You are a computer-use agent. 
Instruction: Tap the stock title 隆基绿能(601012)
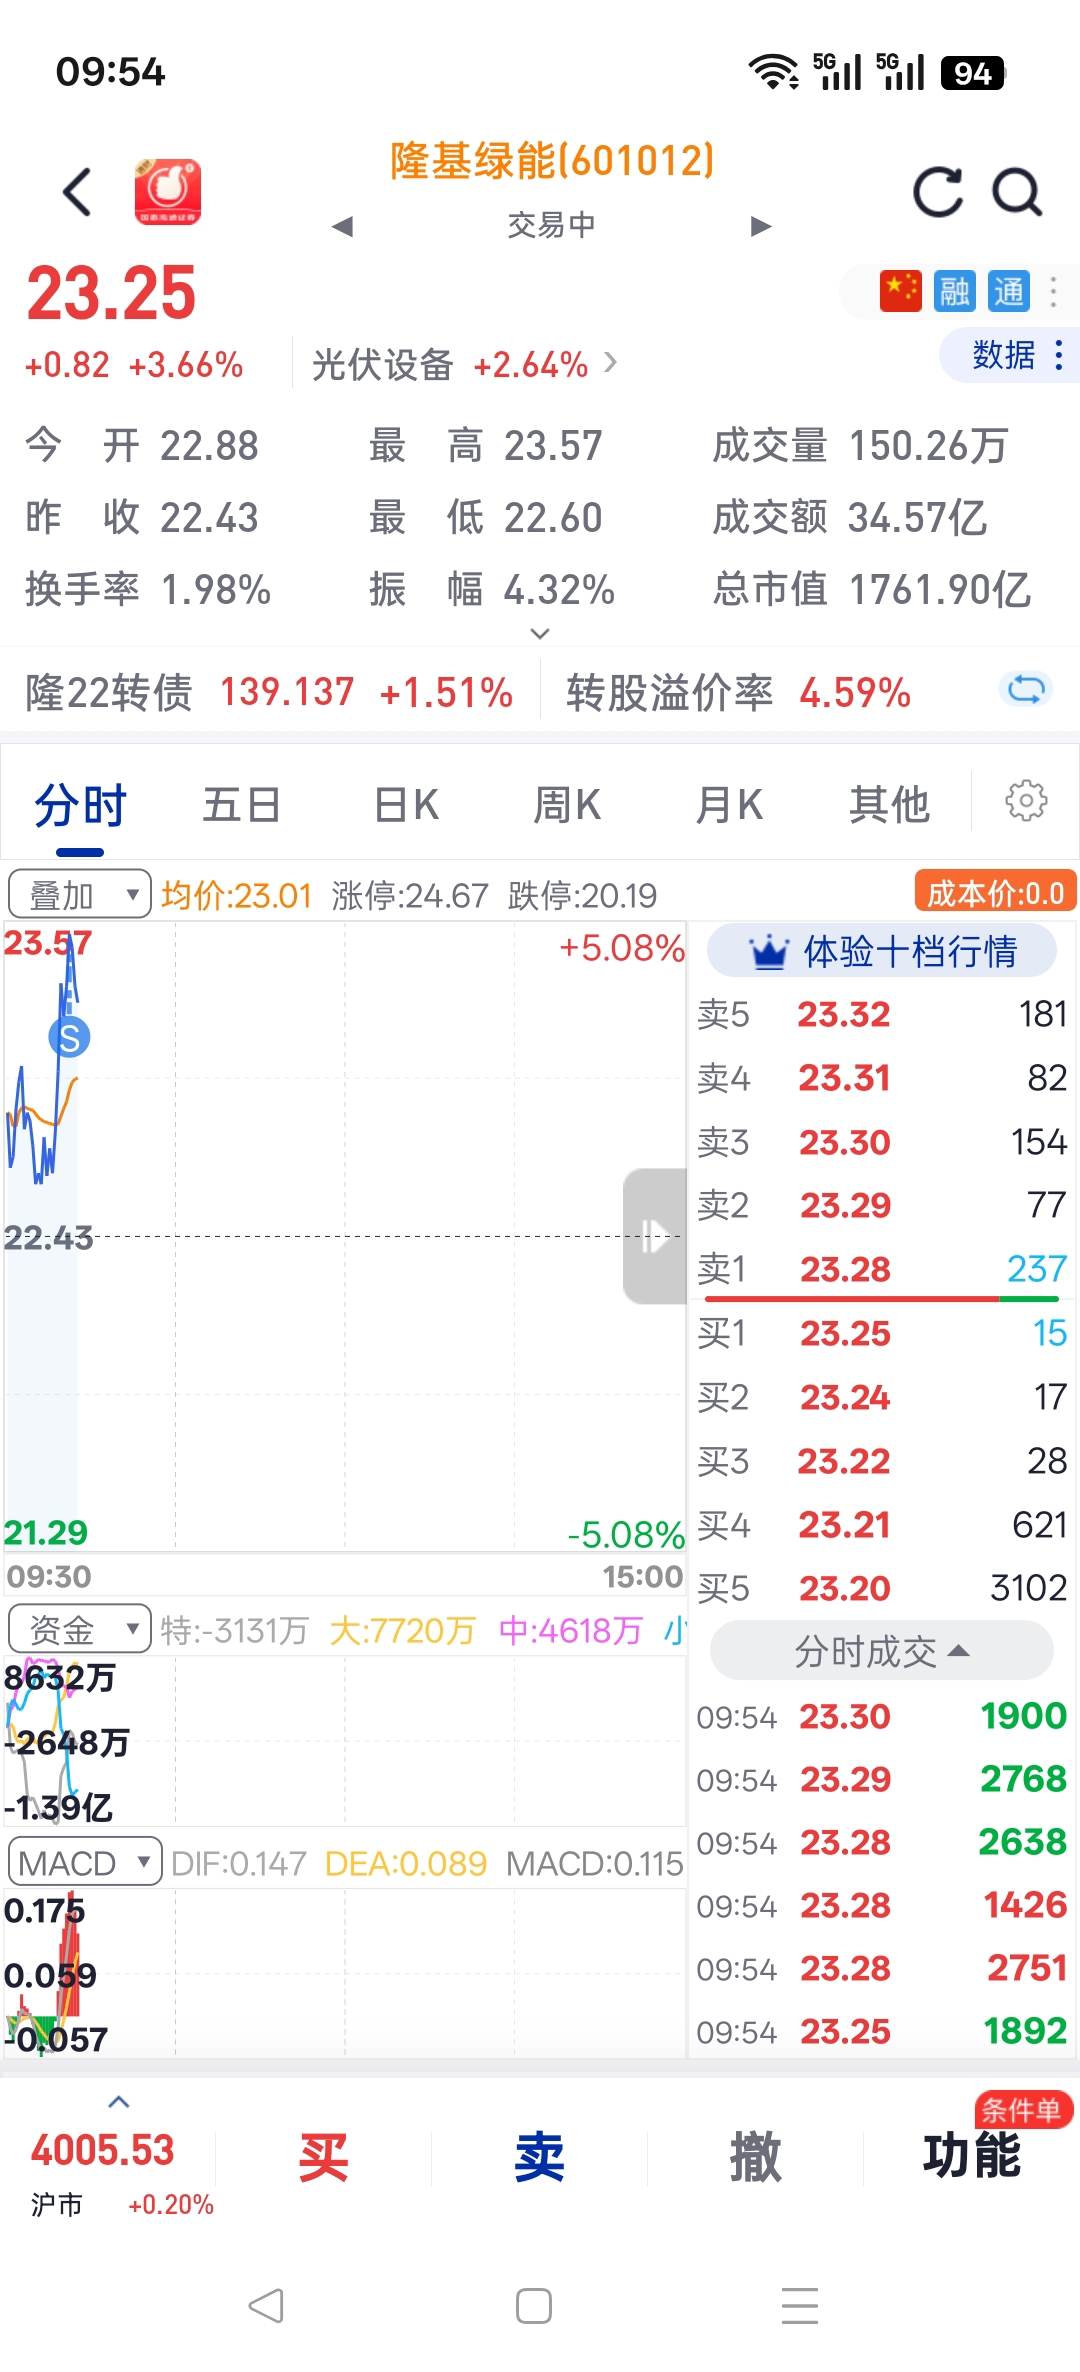[x=552, y=161]
